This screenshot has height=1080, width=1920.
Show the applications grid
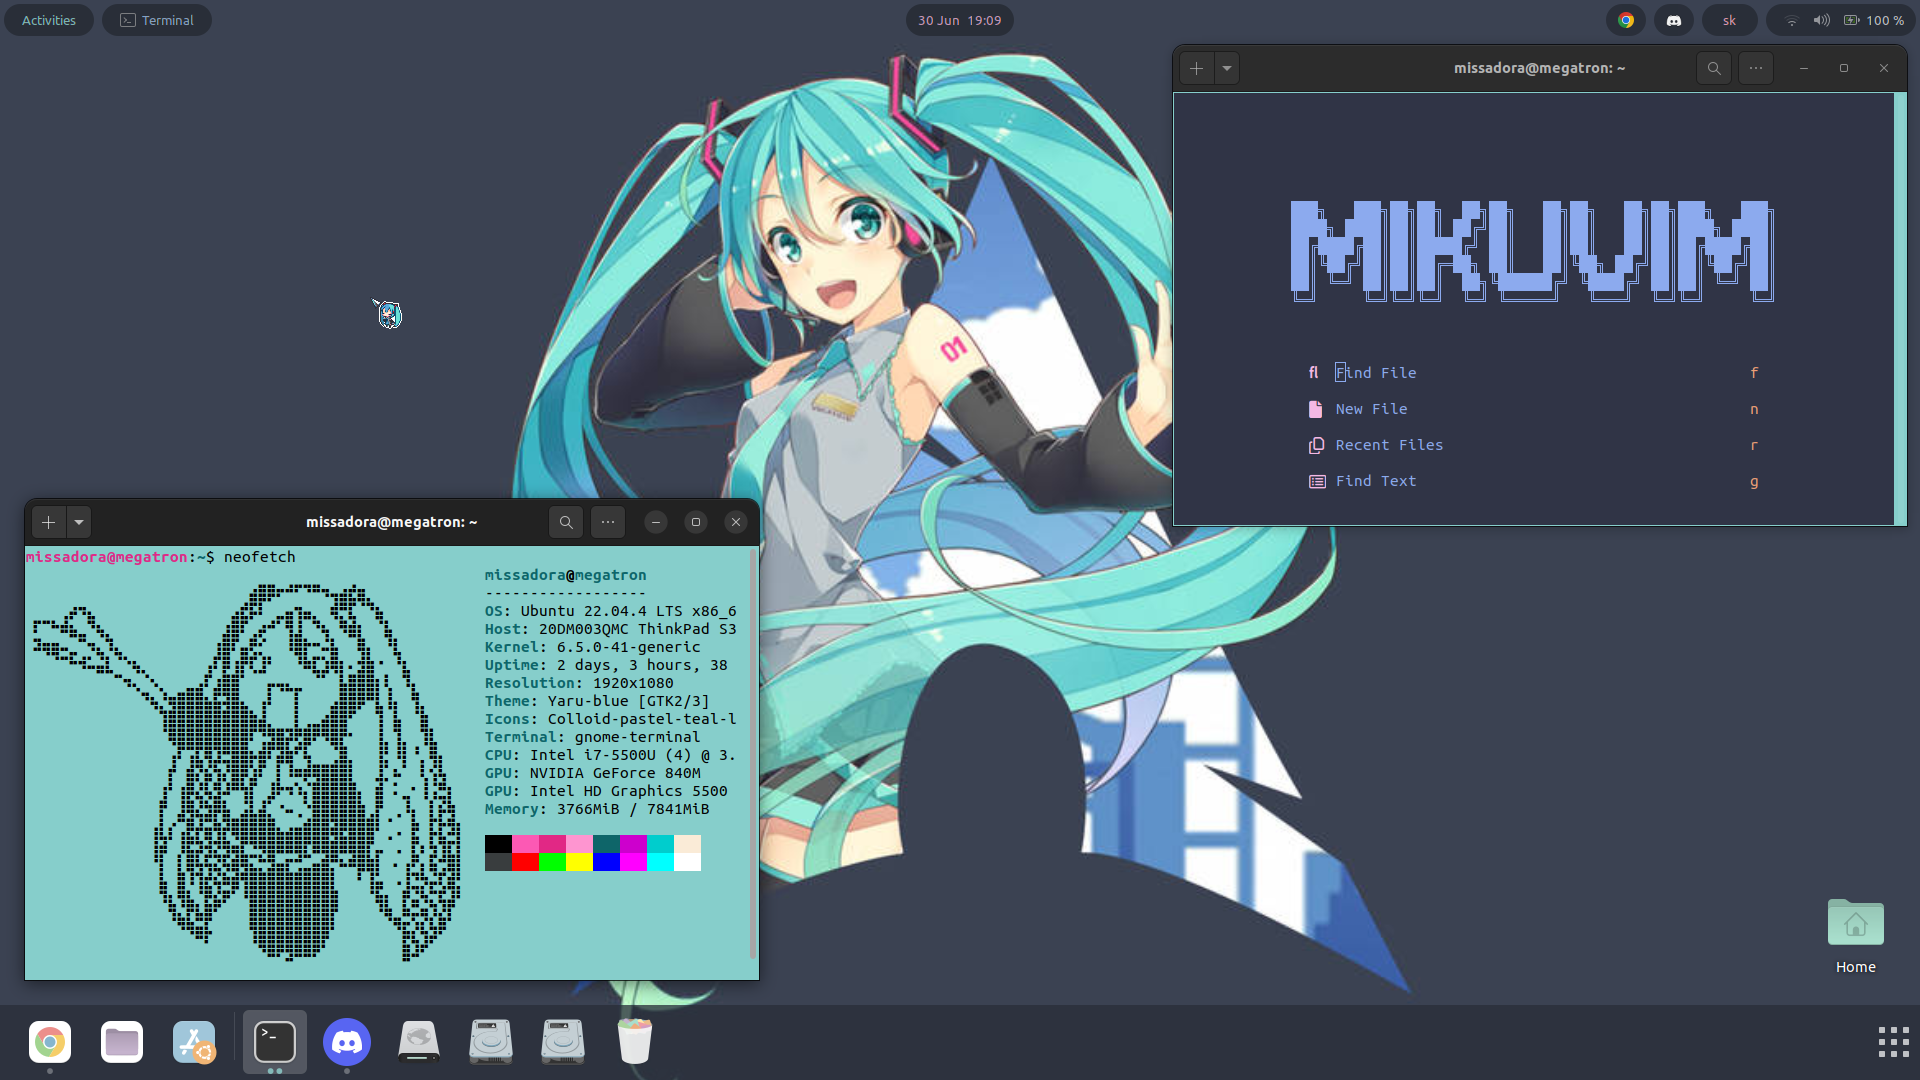1893,1042
